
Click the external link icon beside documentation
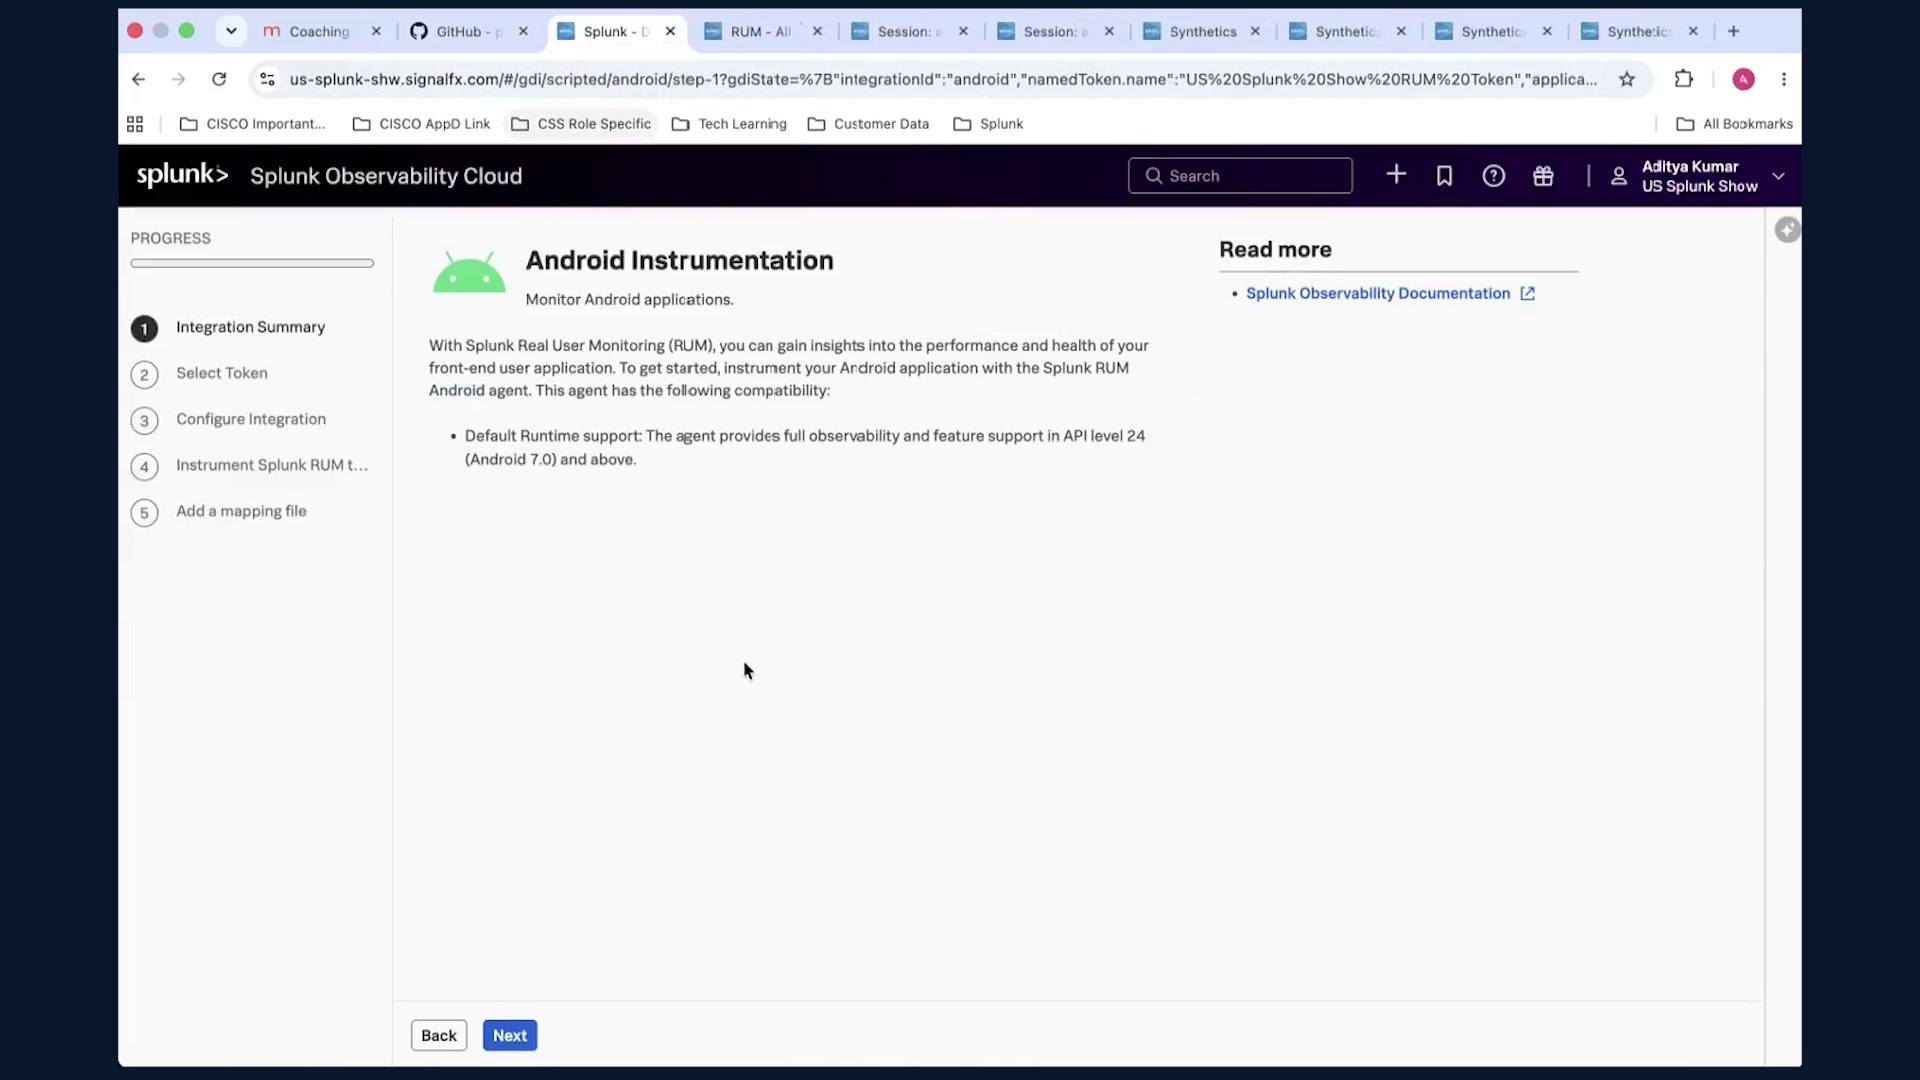coord(1527,293)
